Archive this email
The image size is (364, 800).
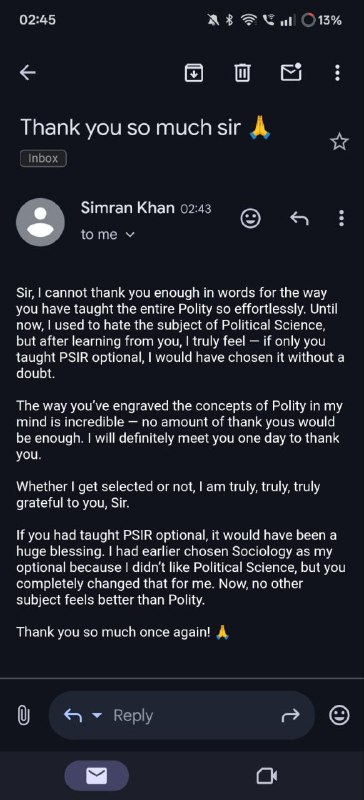tap(193, 73)
